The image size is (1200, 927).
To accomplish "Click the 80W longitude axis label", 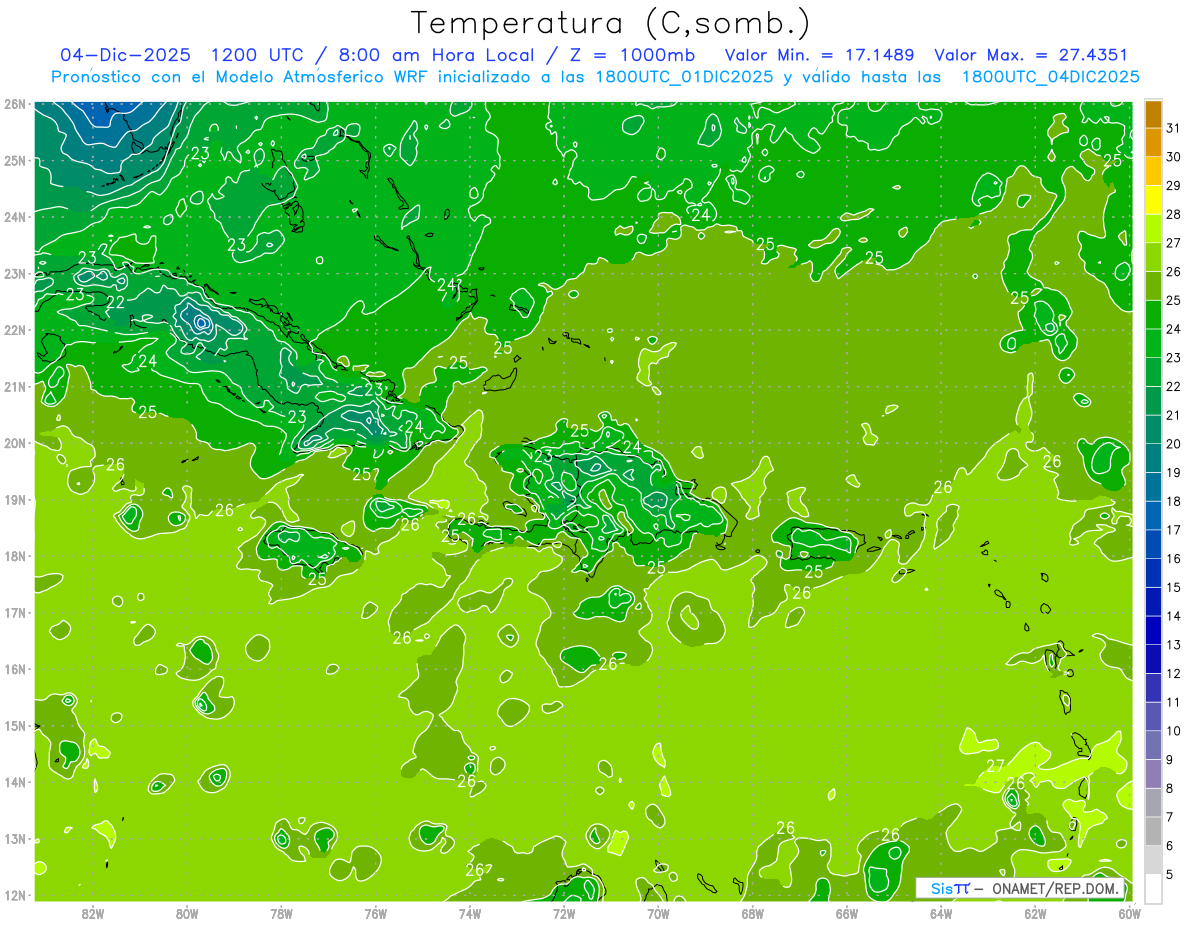I will coord(187,913).
